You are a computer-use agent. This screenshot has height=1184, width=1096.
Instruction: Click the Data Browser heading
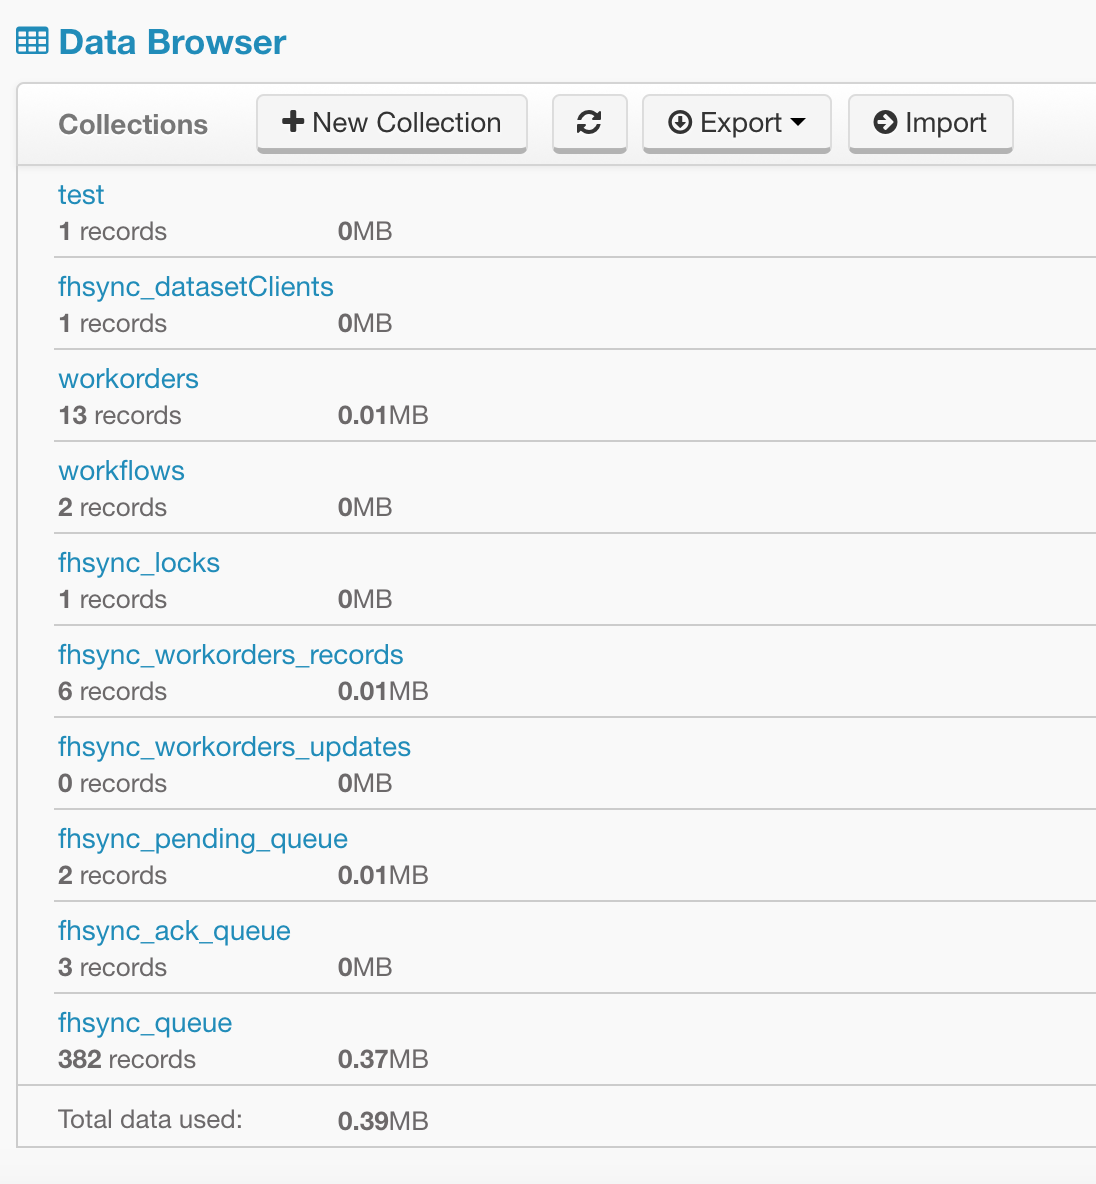(x=172, y=42)
